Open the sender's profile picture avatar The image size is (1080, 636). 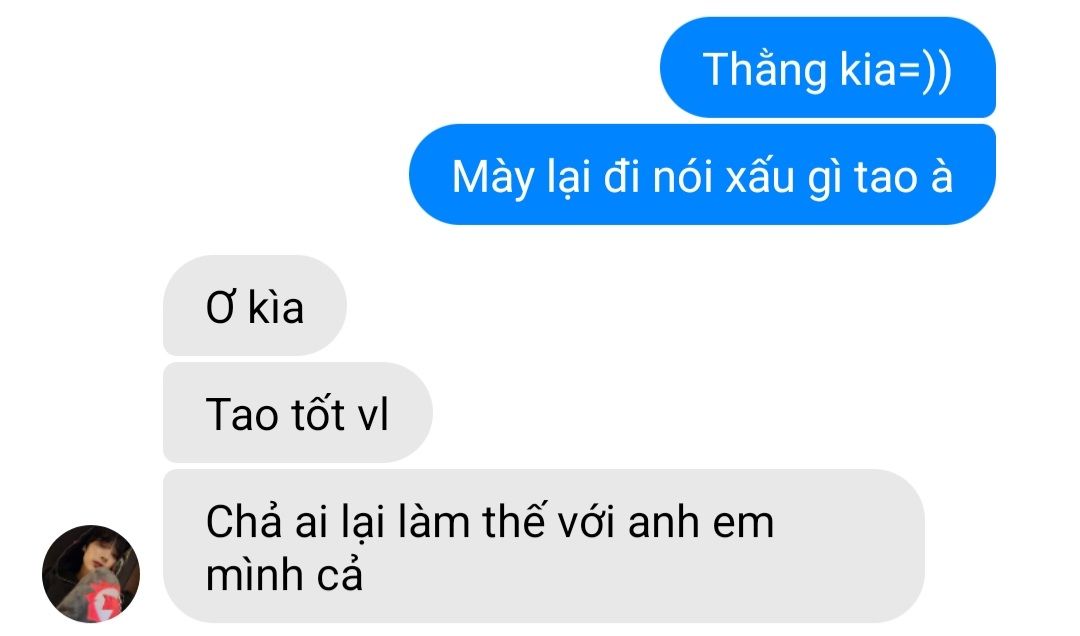click(91, 573)
